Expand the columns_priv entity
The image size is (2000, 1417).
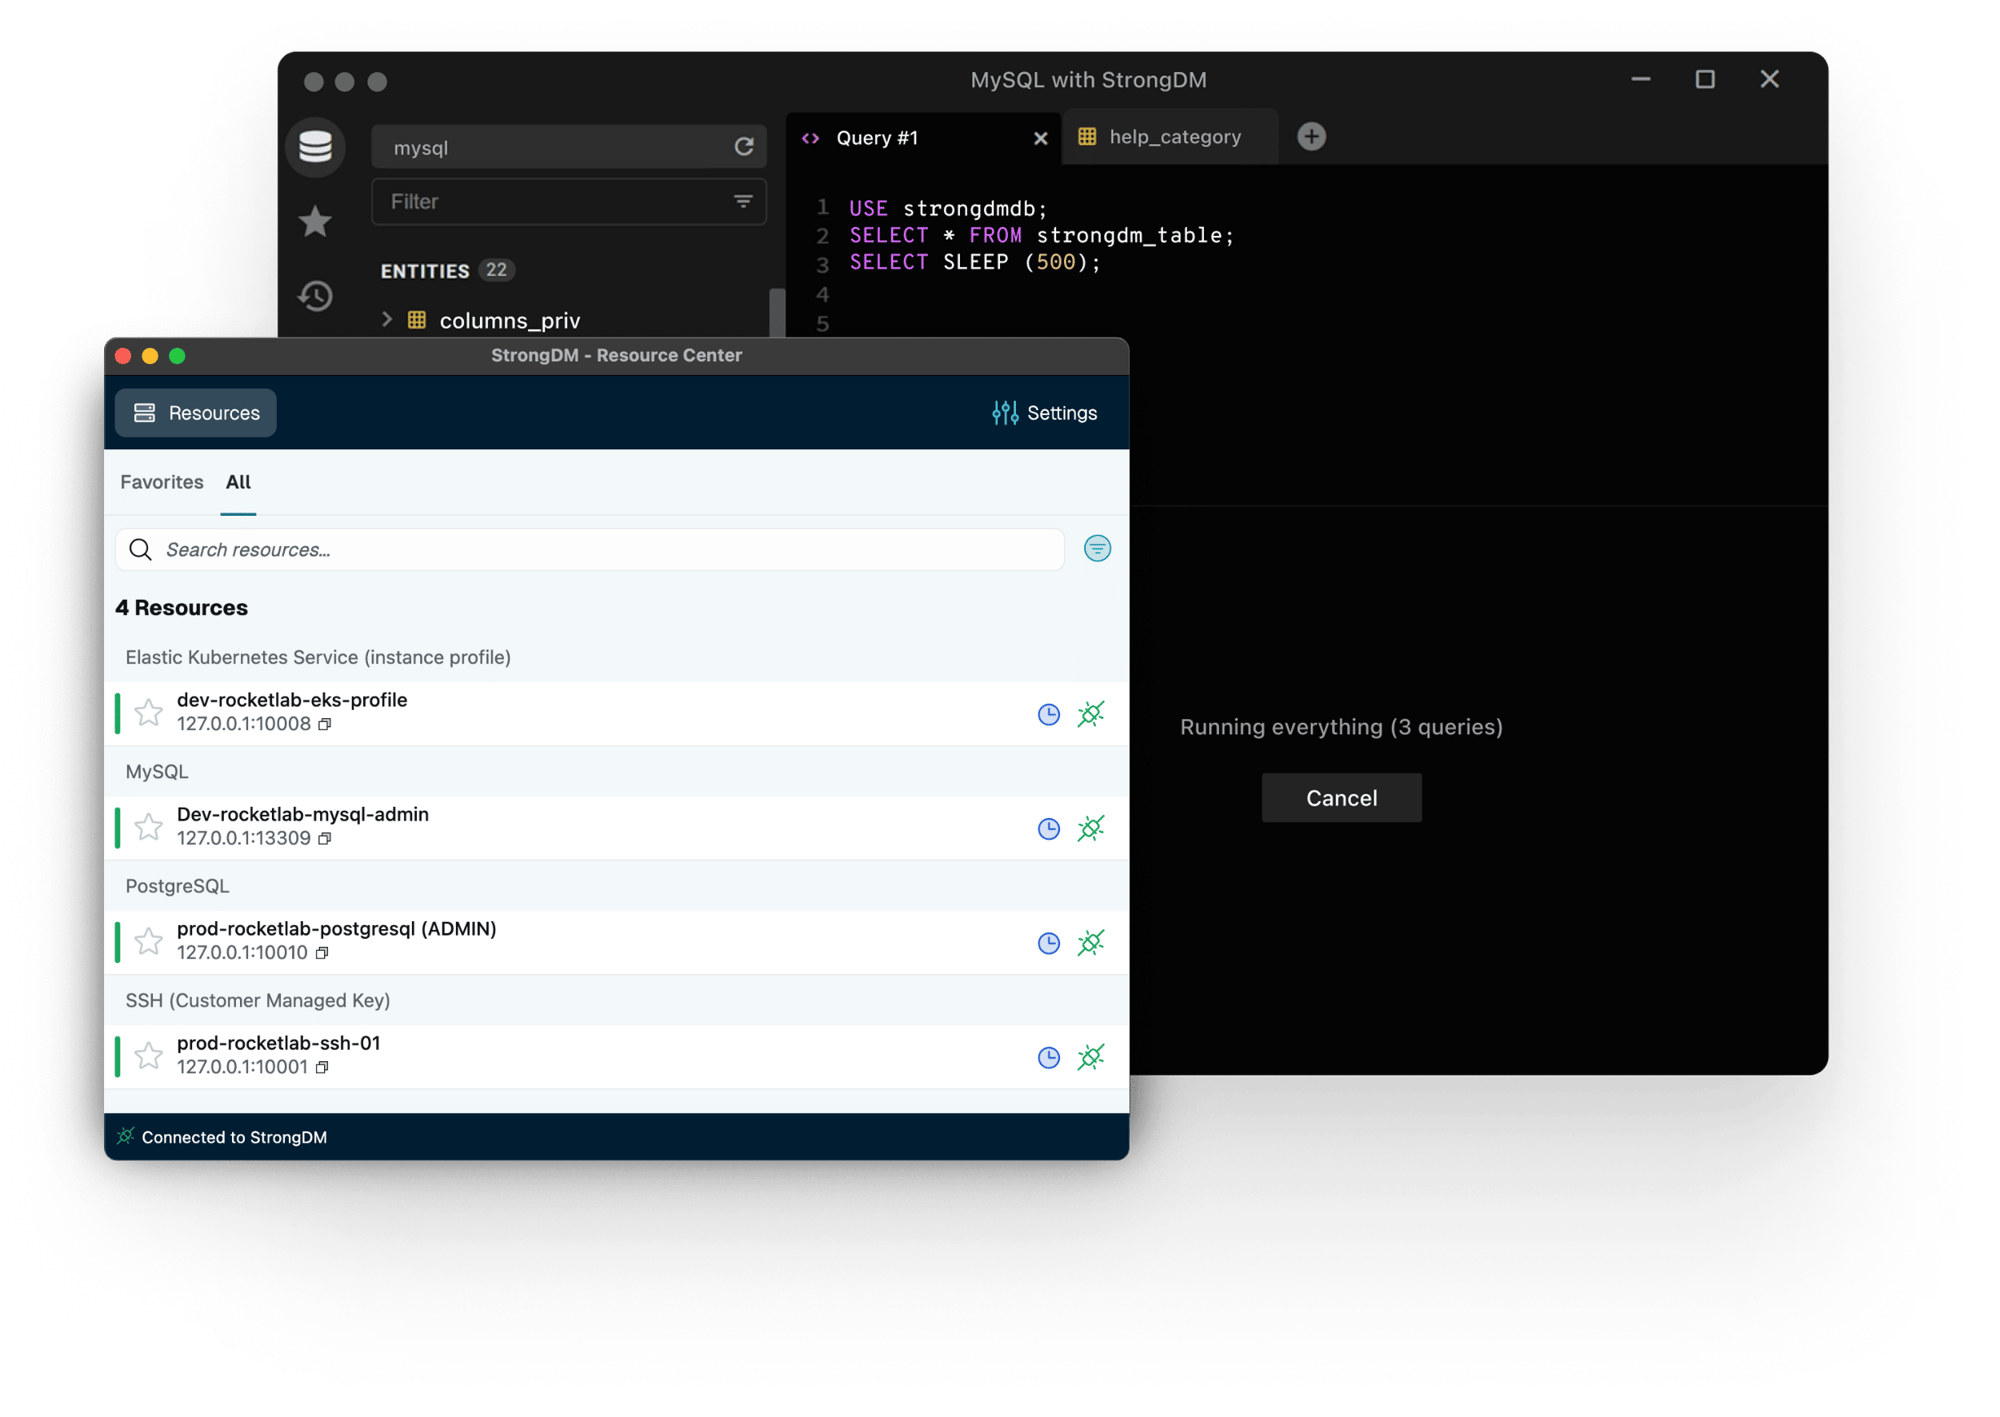[x=387, y=319]
